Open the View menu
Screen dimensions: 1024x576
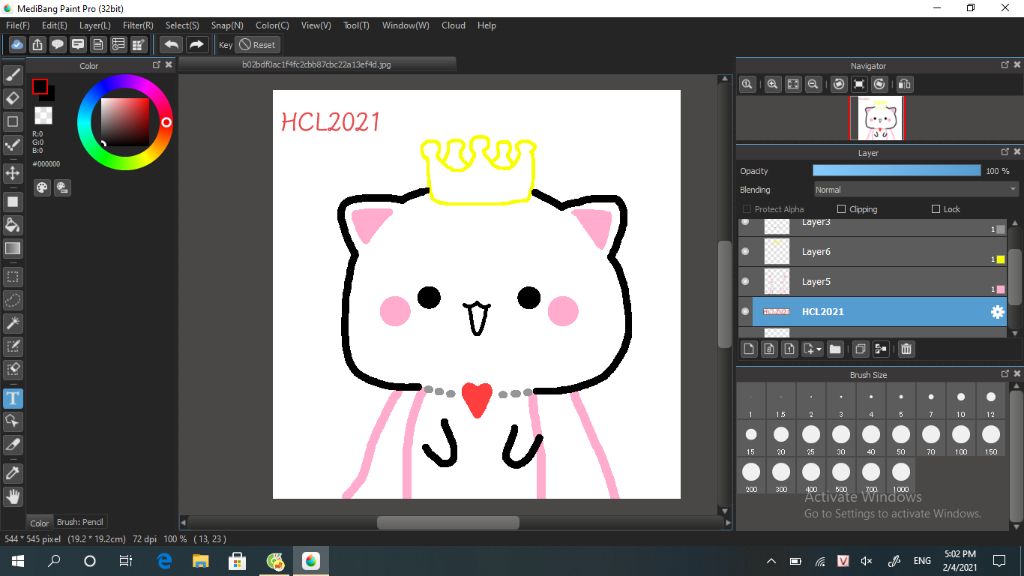pyautogui.click(x=316, y=25)
